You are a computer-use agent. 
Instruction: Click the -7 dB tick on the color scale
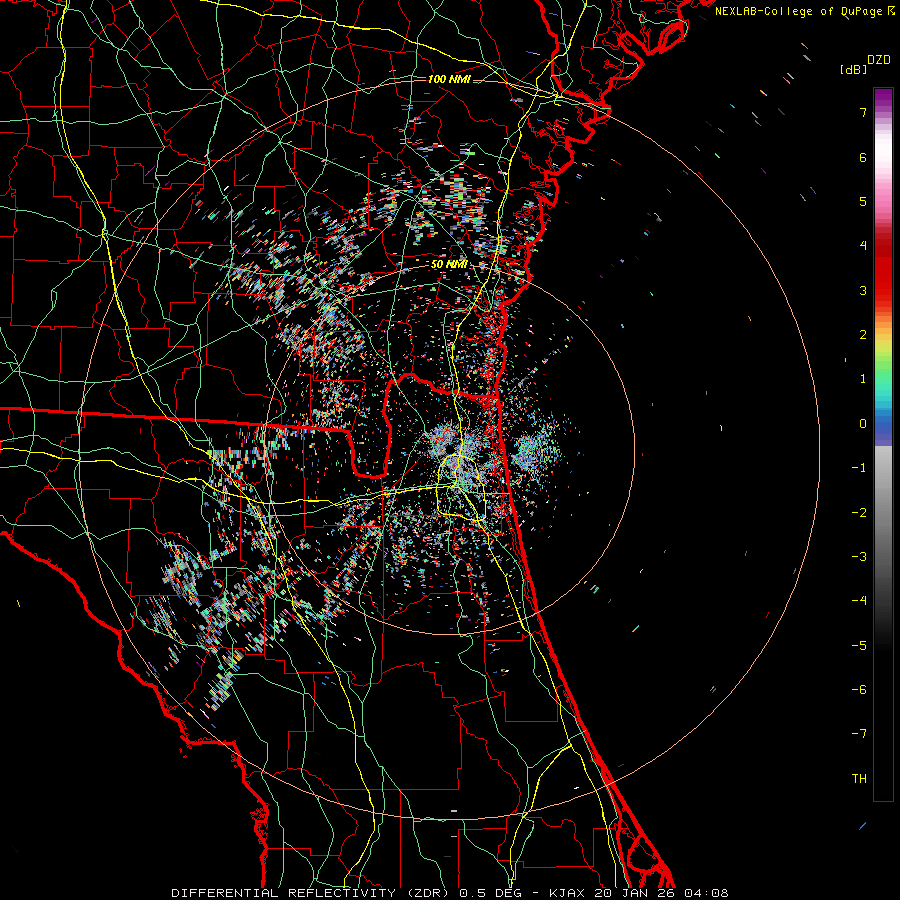coord(859,734)
